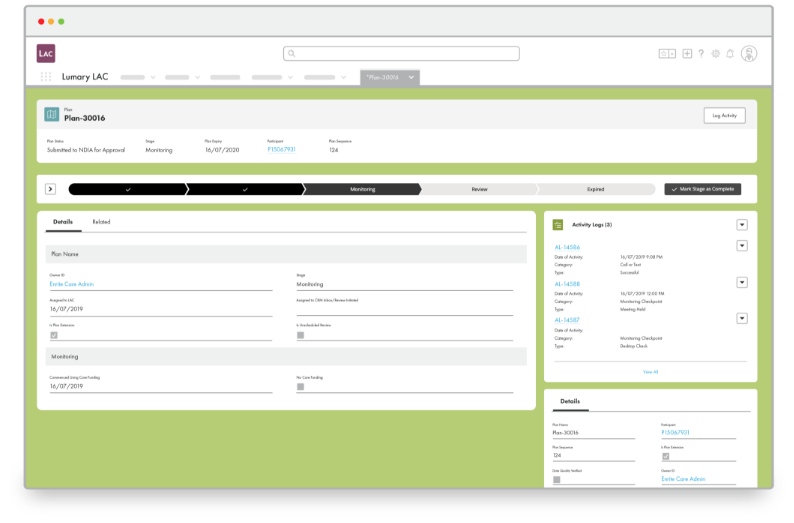This screenshot has width=794, height=523.
Task: Click the 'Lumary LAC' app name
Action: (x=85, y=76)
